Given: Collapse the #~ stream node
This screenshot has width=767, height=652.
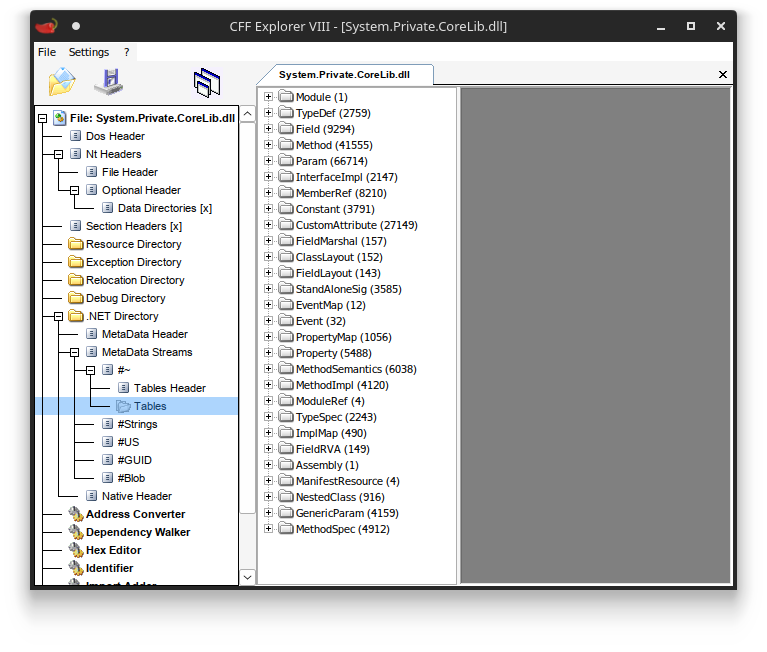Looking at the screenshot, I should tap(90, 370).
